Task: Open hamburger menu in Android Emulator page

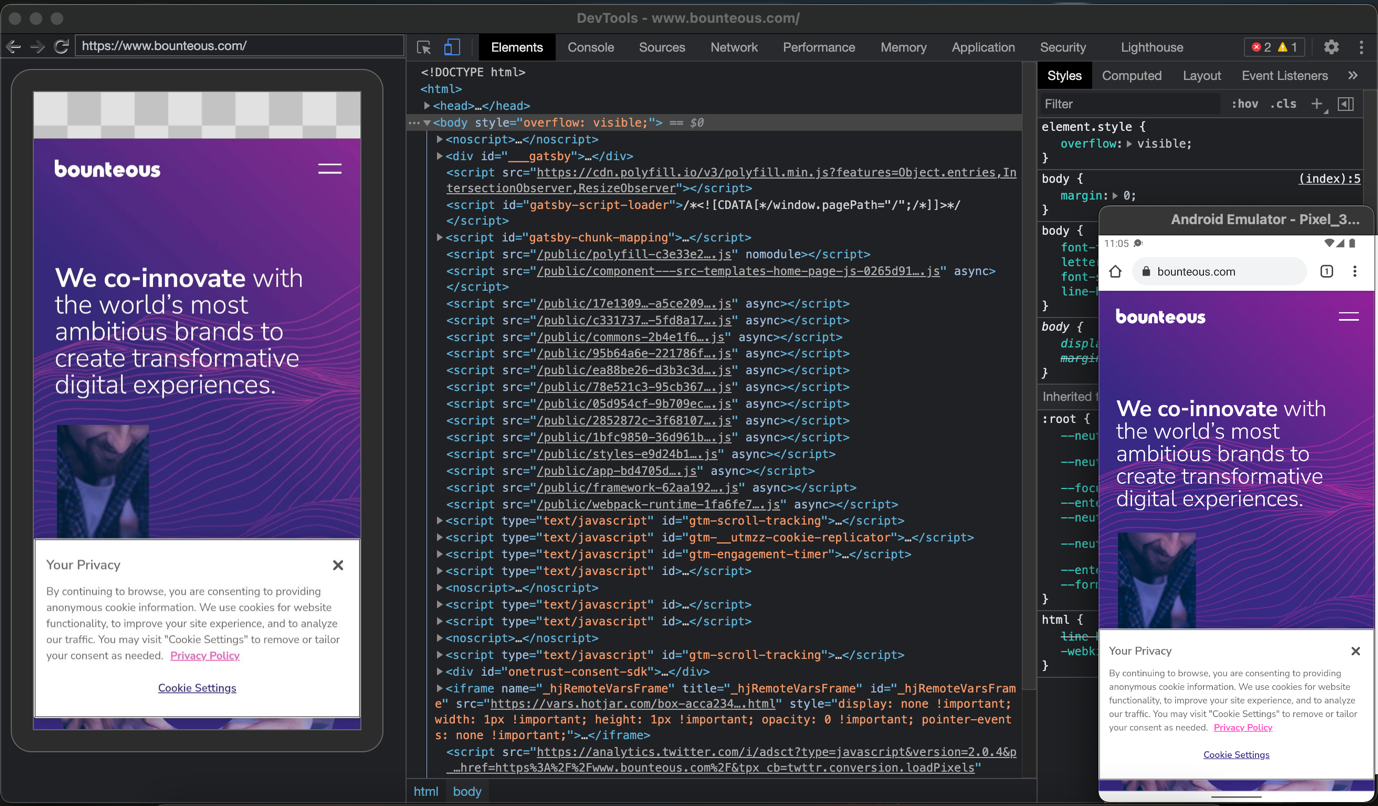Action: [1349, 317]
